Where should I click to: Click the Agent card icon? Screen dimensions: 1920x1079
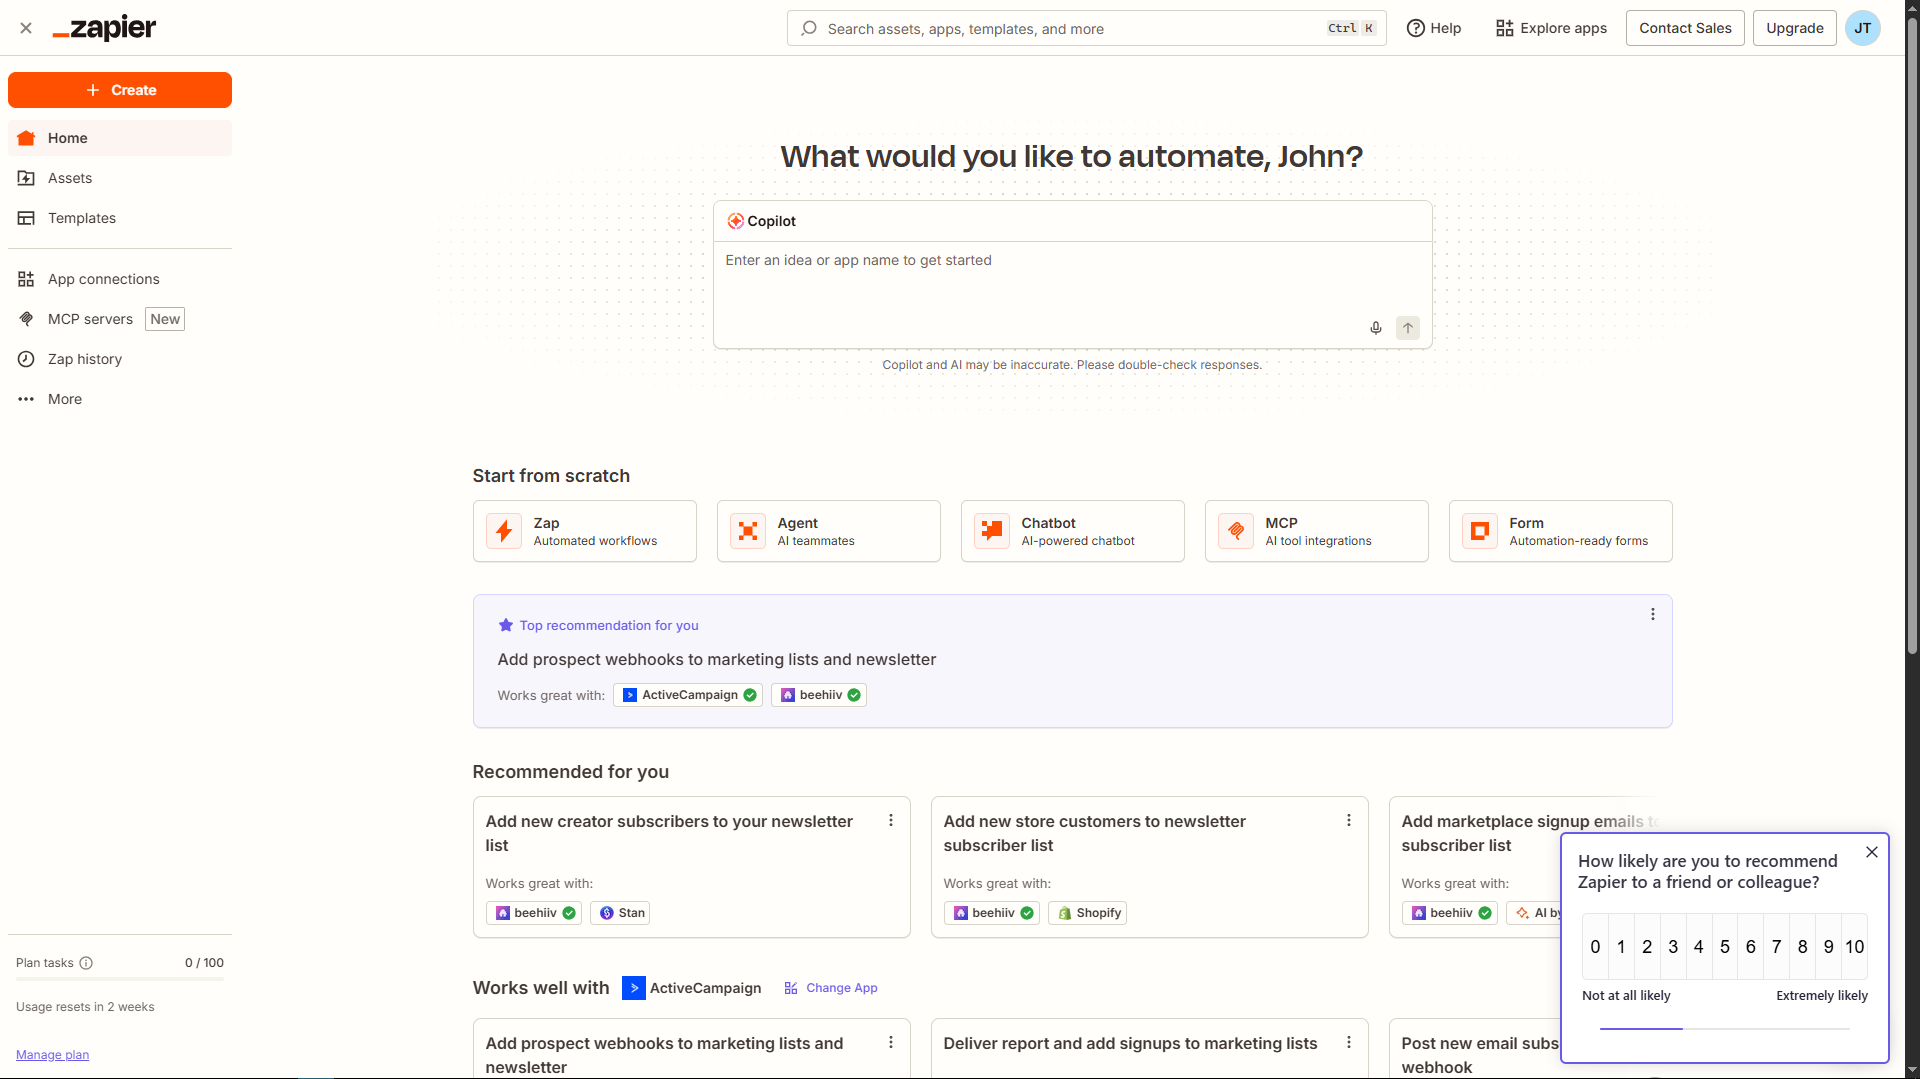coord(748,531)
